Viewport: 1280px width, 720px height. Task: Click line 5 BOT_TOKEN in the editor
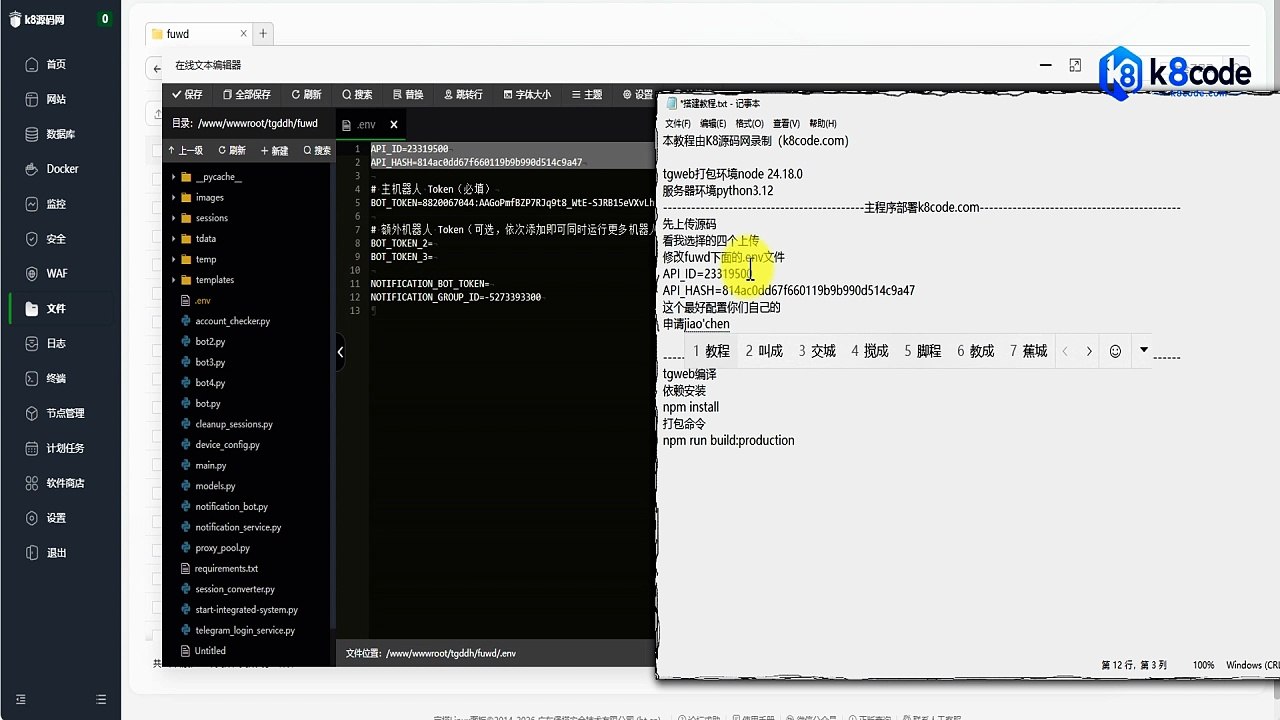512,202
